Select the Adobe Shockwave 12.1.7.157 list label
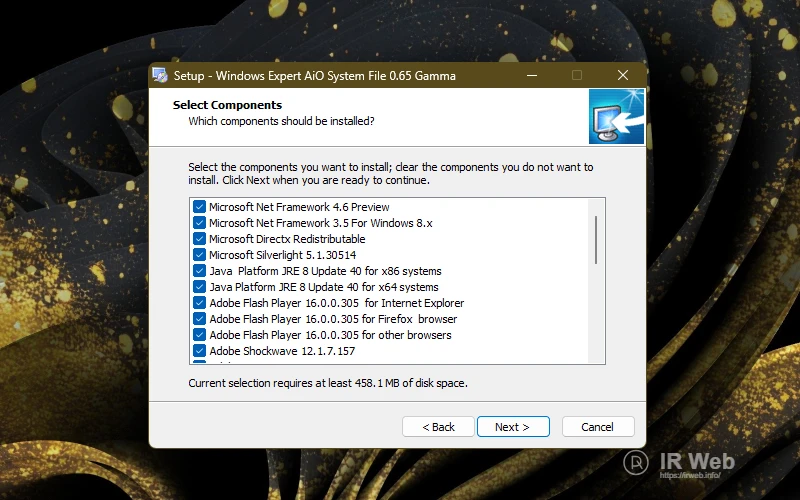The height and width of the screenshot is (500, 800). point(281,351)
